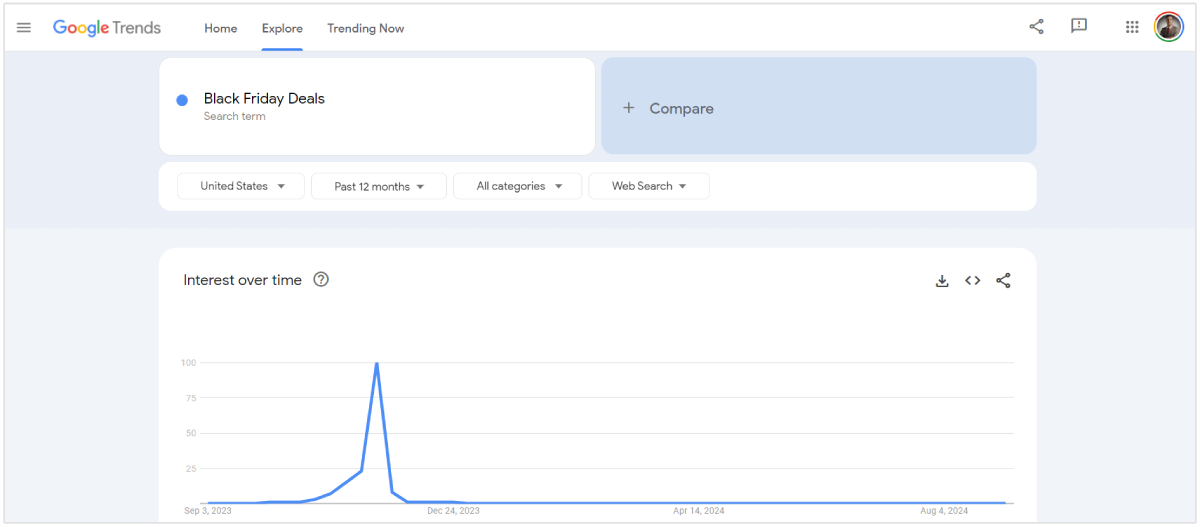This screenshot has height=527, width=1200.
Task: Open the Past 12 months dropdown
Action: (379, 186)
